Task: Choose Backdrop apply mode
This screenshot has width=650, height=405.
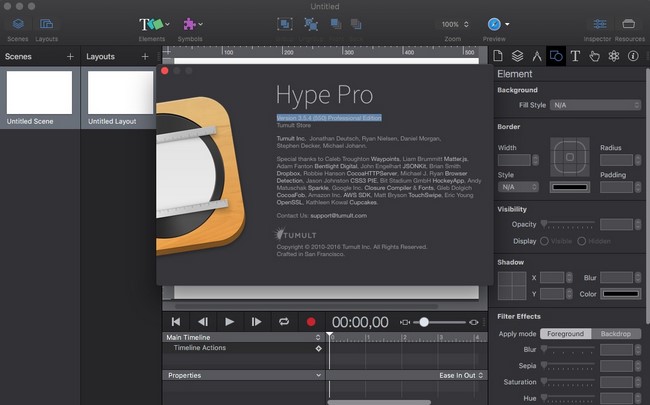Action: (616, 334)
